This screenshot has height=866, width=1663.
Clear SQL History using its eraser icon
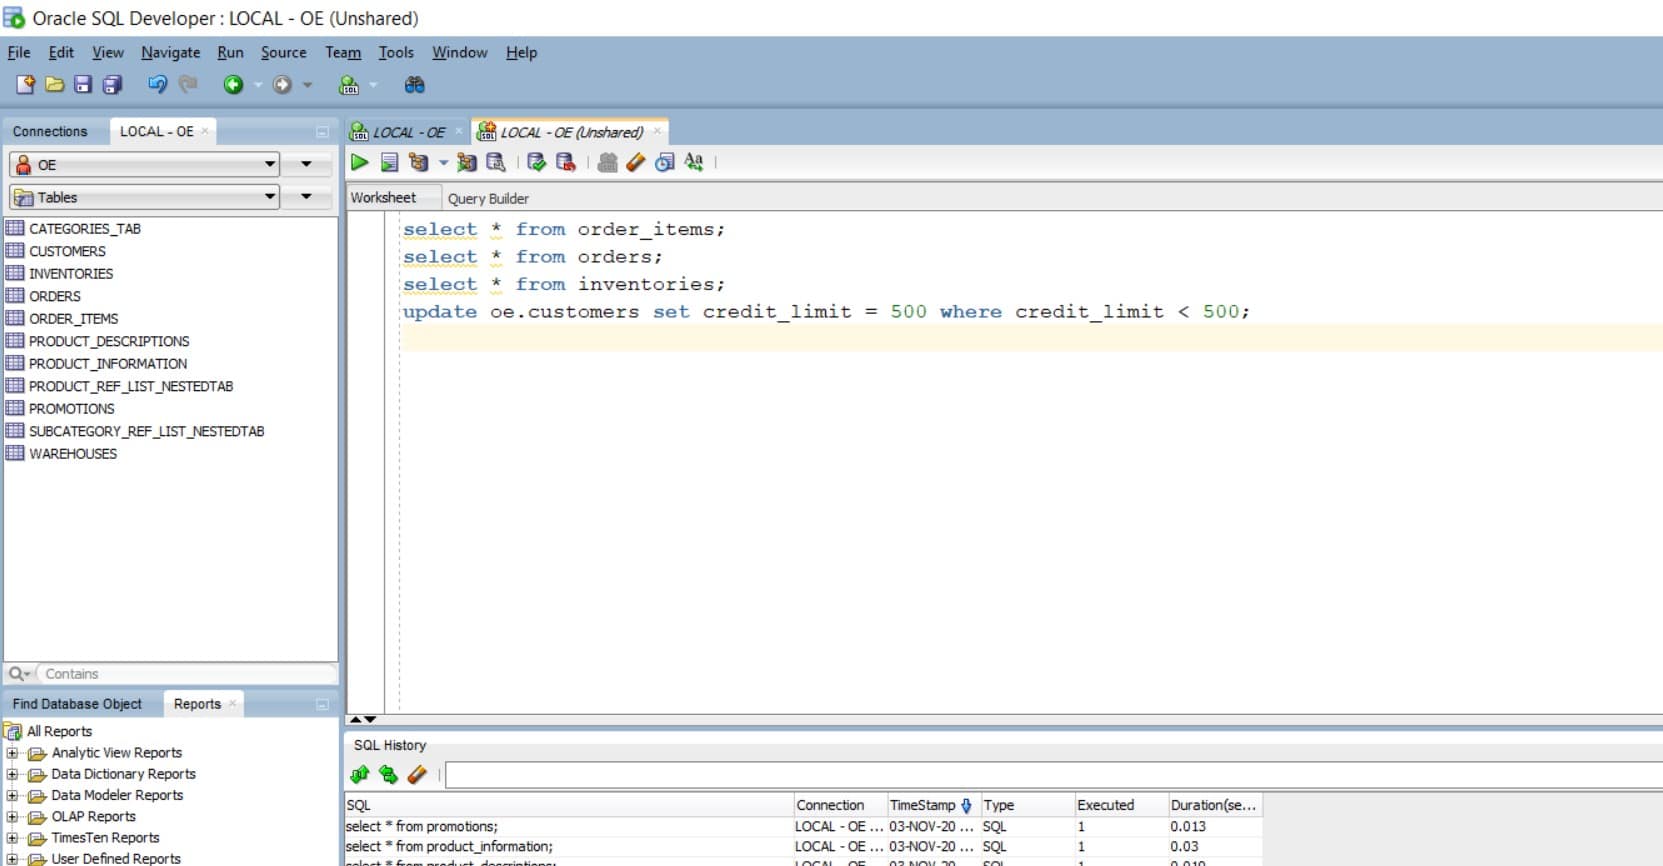pyautogui.click(x=417, y=774)
